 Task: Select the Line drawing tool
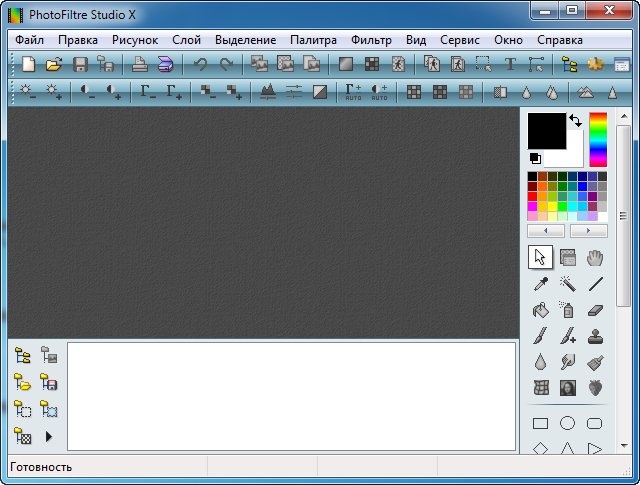pyautogui.click(x=595, y=284)
